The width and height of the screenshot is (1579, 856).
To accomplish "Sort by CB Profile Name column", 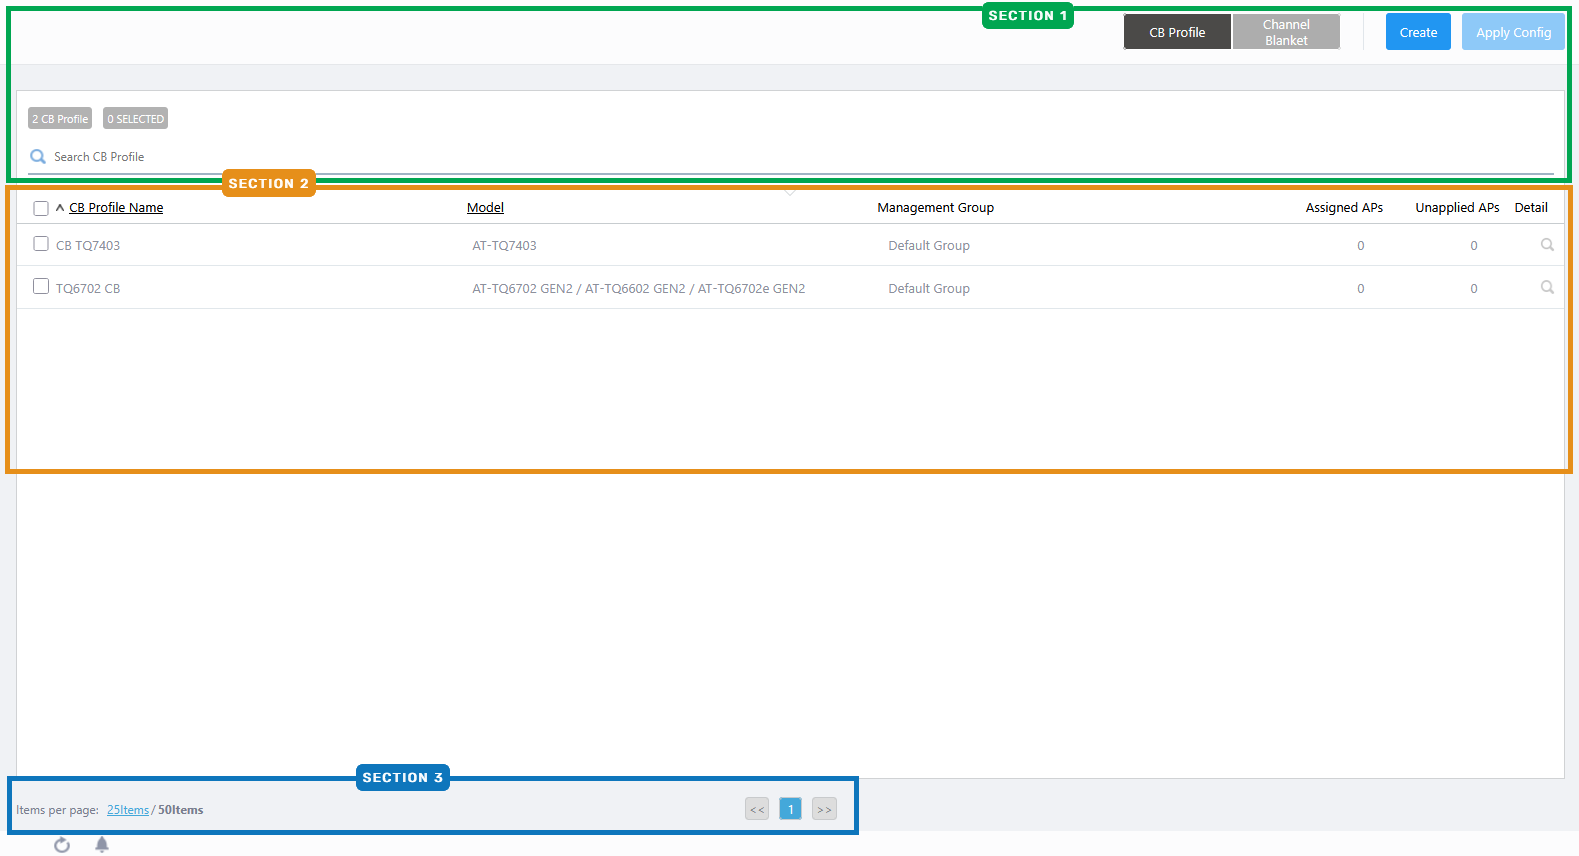I will [116, 208].
